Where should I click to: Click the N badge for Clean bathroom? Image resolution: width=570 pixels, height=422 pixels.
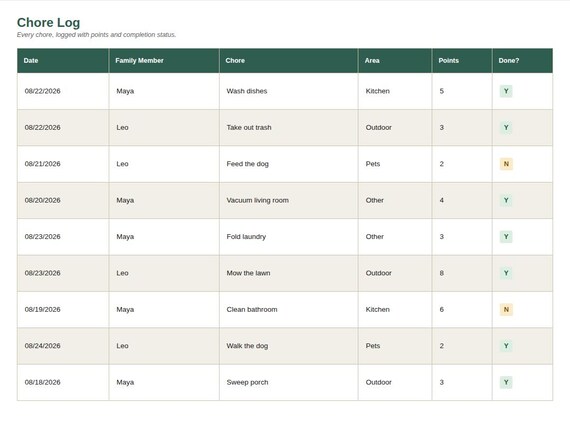pyautogui.click(x=506, y=309)
